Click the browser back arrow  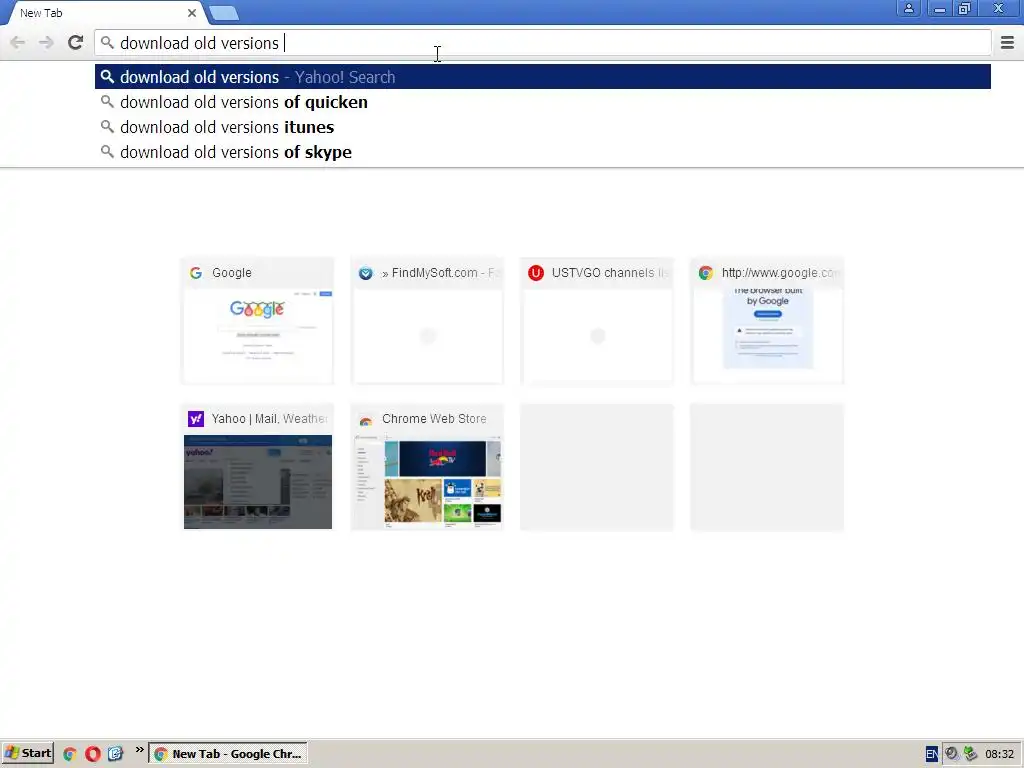[18, 43]
